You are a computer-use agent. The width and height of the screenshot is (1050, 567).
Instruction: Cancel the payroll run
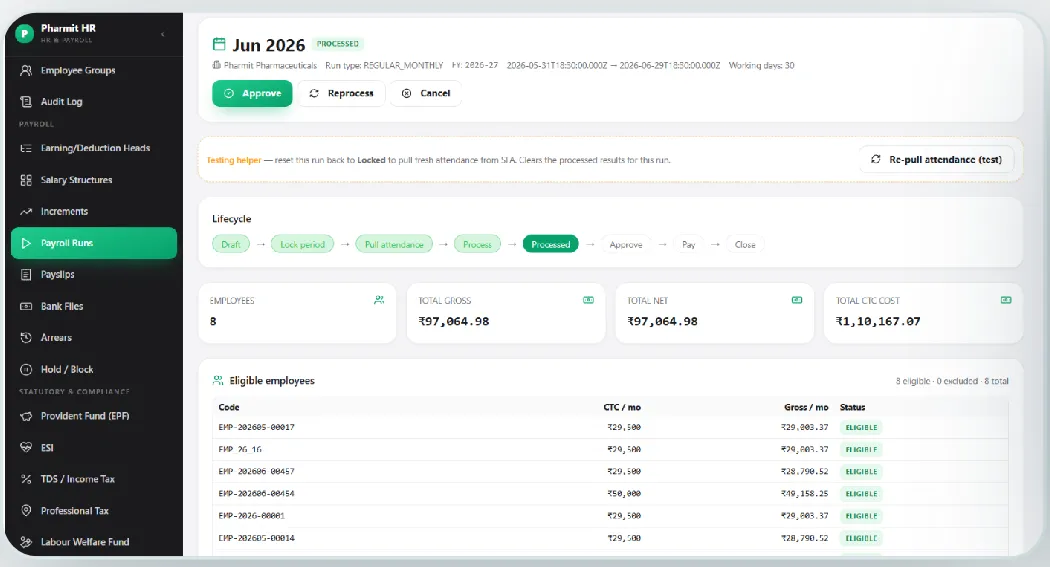coord(427,94)
